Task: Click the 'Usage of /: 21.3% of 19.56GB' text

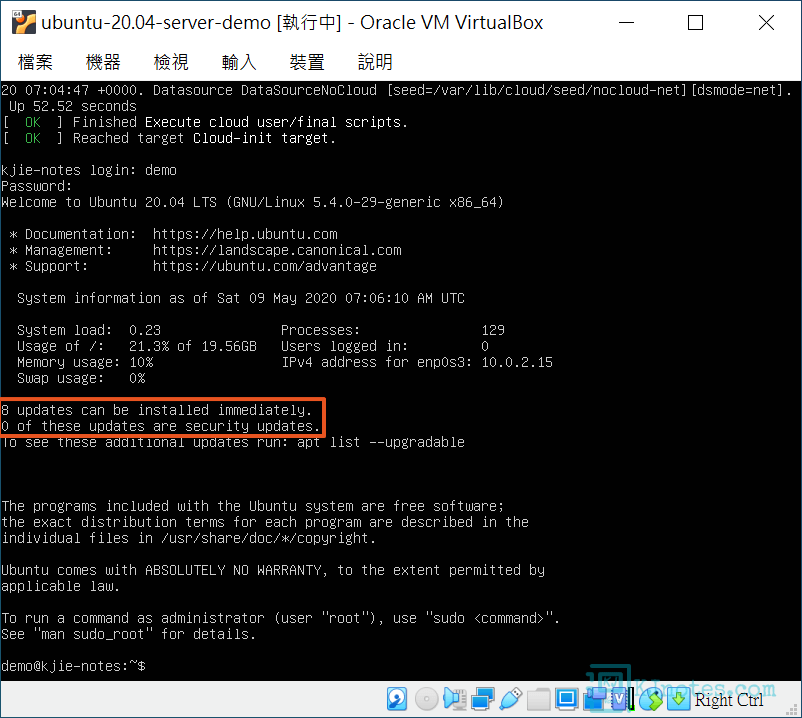Action: 137,346
